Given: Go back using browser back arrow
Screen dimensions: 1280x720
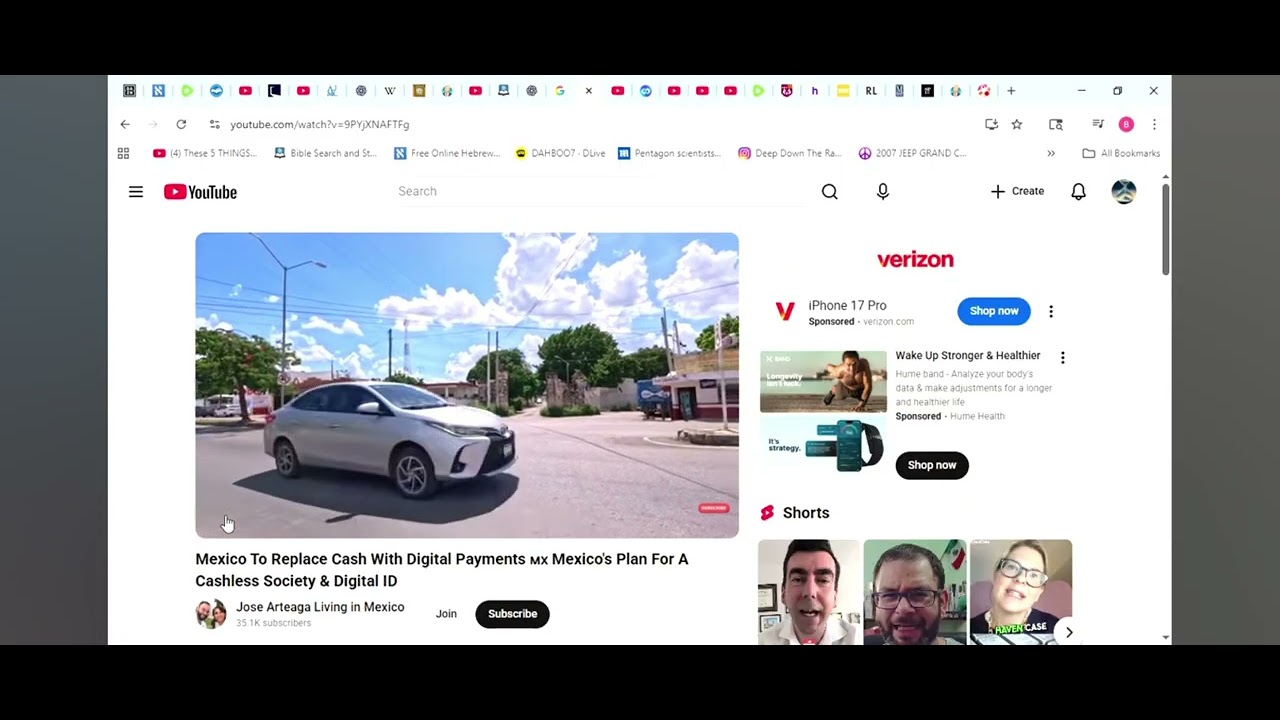Looking at the screenshot, I should pyautogui.click(x=125, y=124).
